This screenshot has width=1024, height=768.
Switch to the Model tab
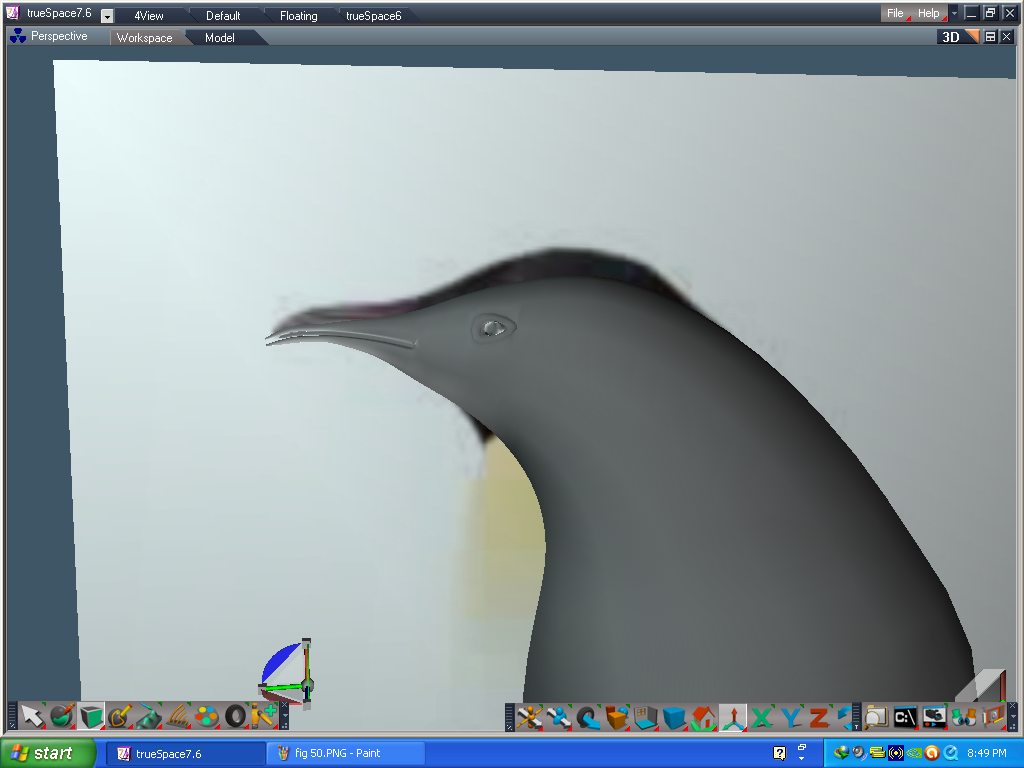coord(219,37)
